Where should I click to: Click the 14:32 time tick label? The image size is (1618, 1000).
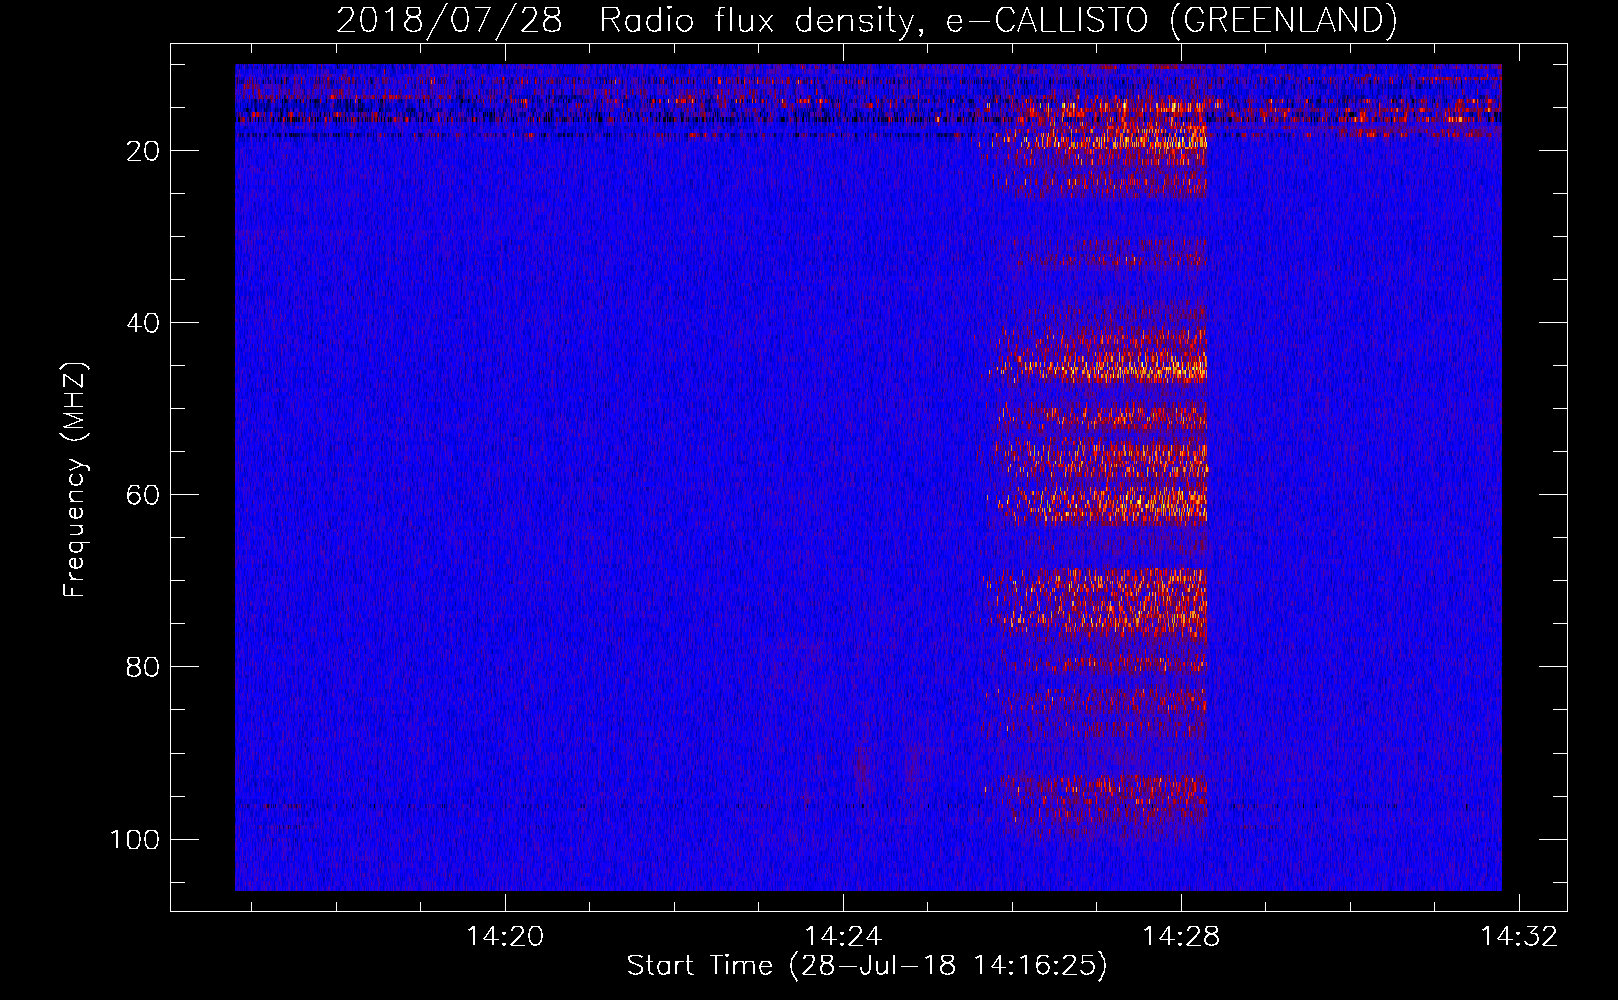point(1519,937)
